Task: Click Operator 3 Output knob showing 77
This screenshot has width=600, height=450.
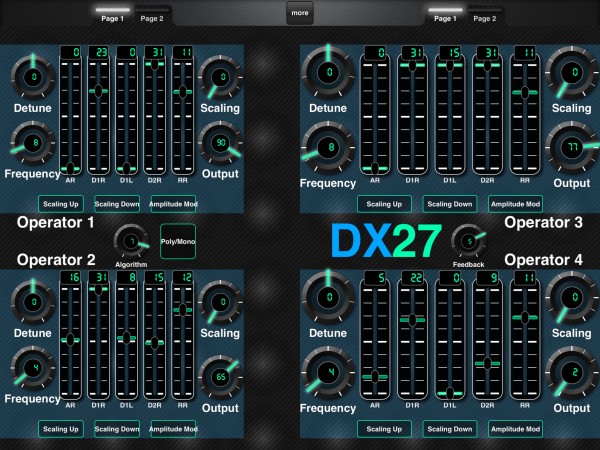Action: tap(572, 147)
